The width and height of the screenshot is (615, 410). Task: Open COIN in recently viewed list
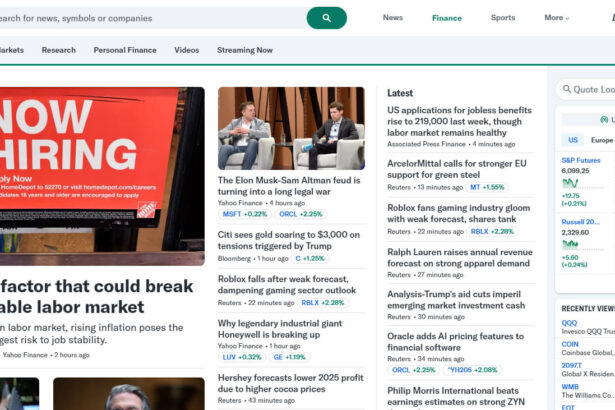(570, 344)
